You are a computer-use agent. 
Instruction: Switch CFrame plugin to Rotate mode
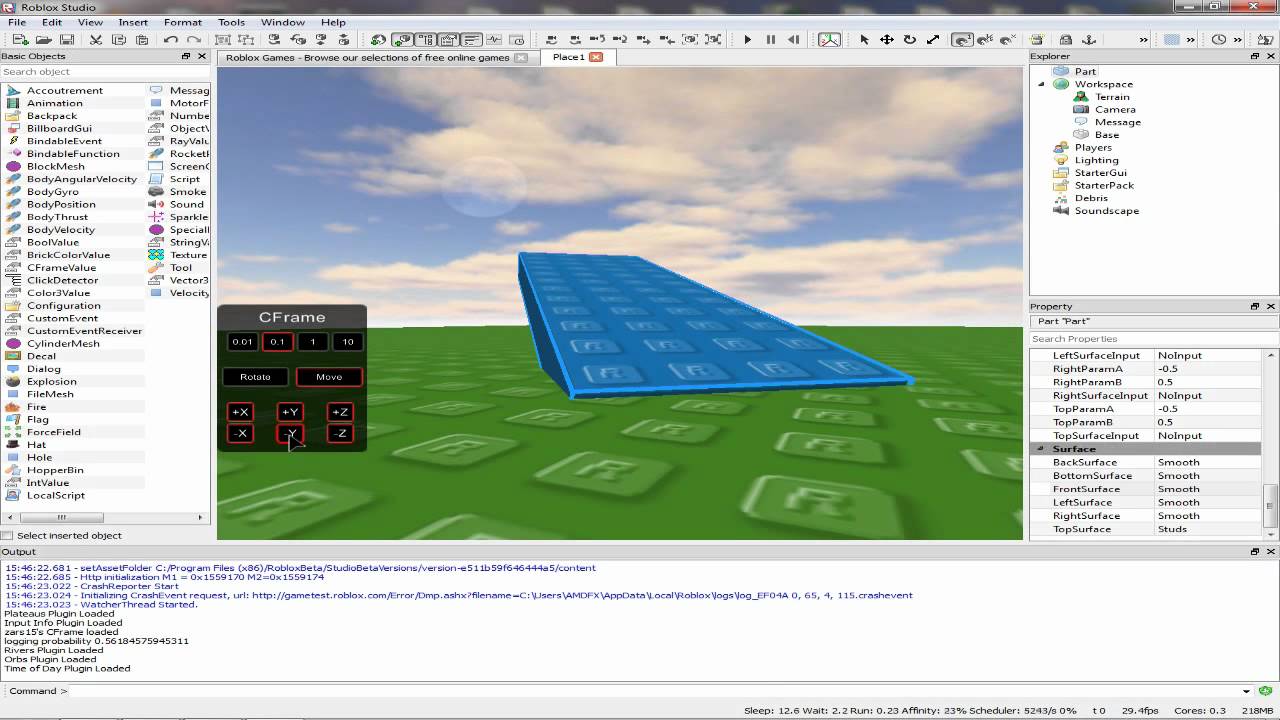click(x=255, y=377)
